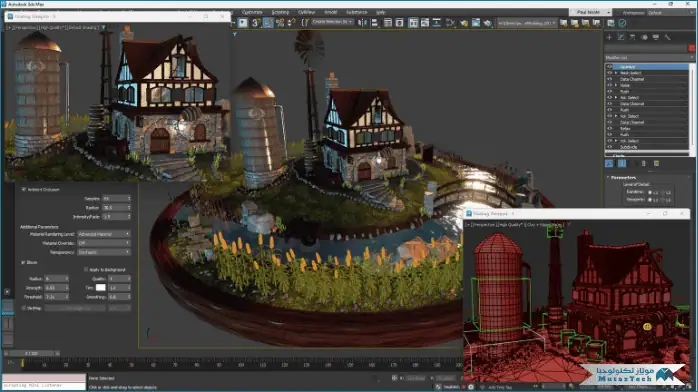Toggle the Ambient Occlusion checkbox
This screenshot has height=392, width=698.
pyautogui.click(x=24, y=189)
